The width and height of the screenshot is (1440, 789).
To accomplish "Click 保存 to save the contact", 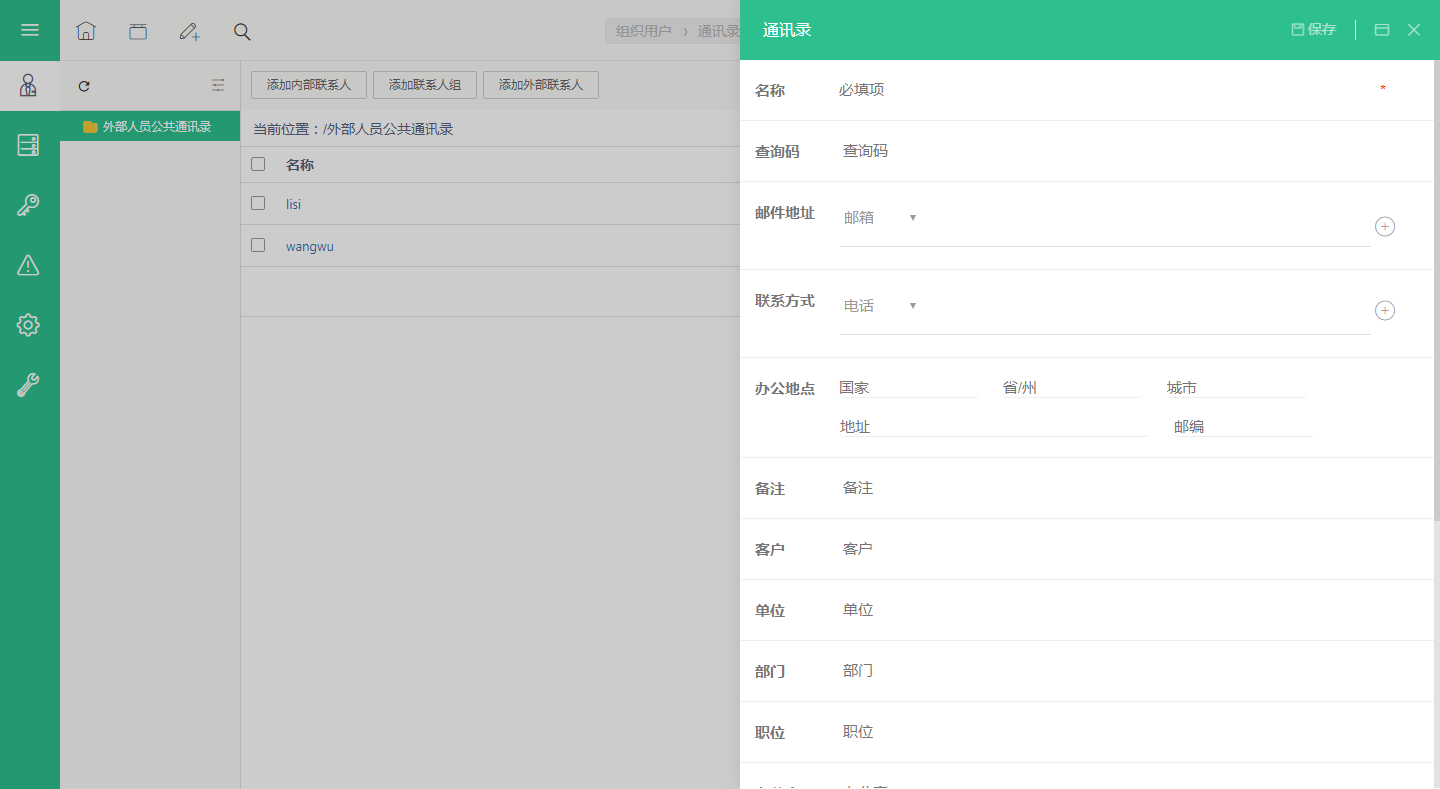I will (1314, 30).
